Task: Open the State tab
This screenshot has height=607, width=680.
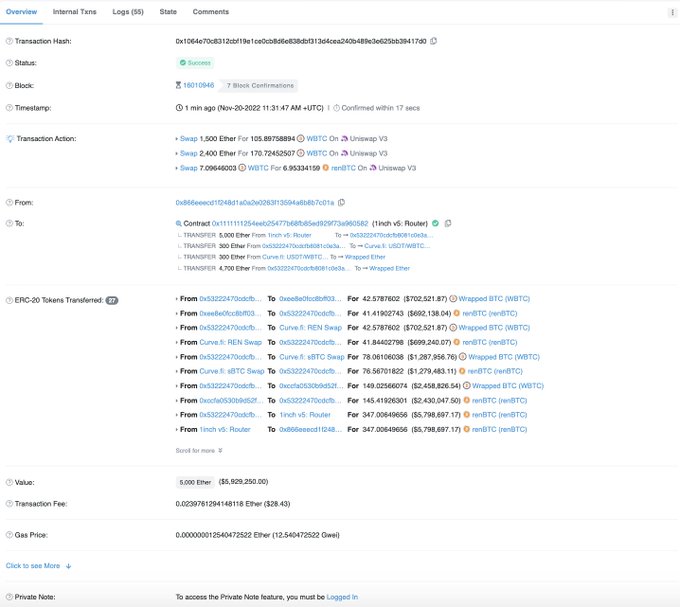Action: coord(168,12)
